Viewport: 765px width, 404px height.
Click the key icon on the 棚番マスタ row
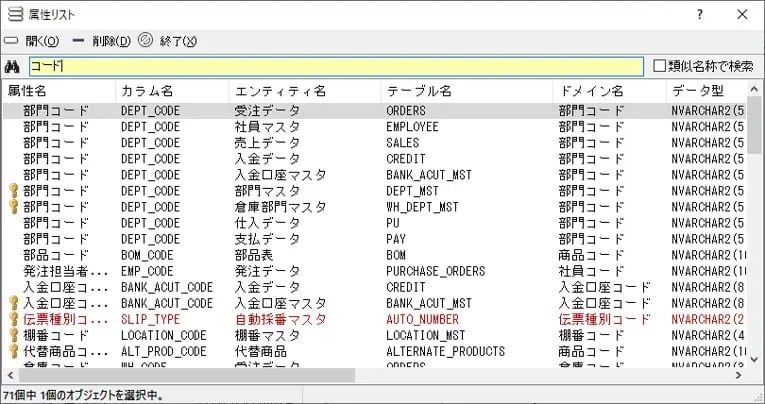[x=13, y=335]
